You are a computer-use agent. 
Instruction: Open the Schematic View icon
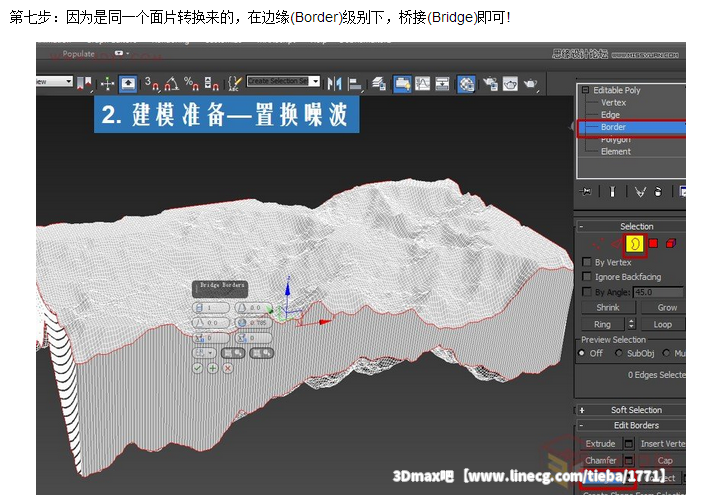pos(442,84)
